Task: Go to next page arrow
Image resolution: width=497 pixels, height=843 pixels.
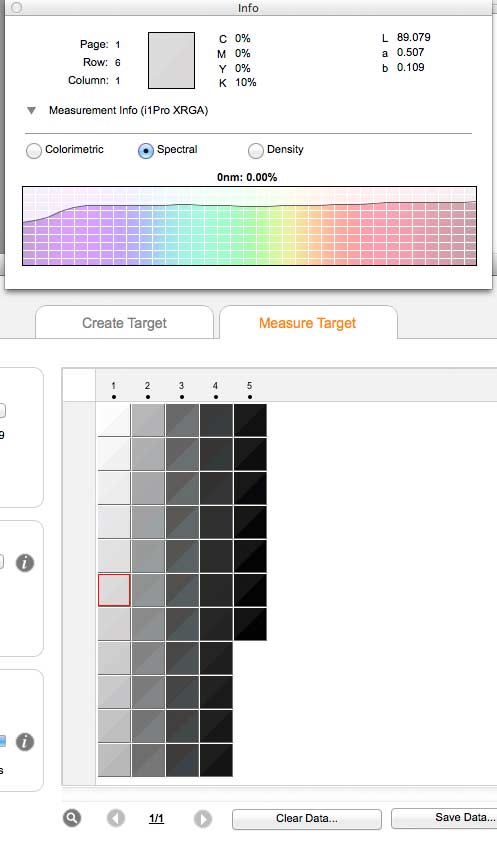Action: [x=203, y=818]
